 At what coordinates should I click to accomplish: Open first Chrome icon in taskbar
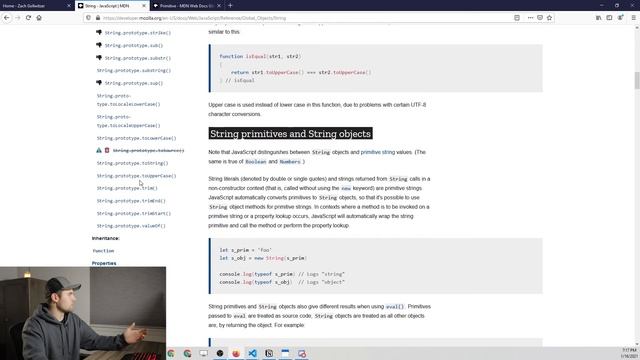pos(171,353)
